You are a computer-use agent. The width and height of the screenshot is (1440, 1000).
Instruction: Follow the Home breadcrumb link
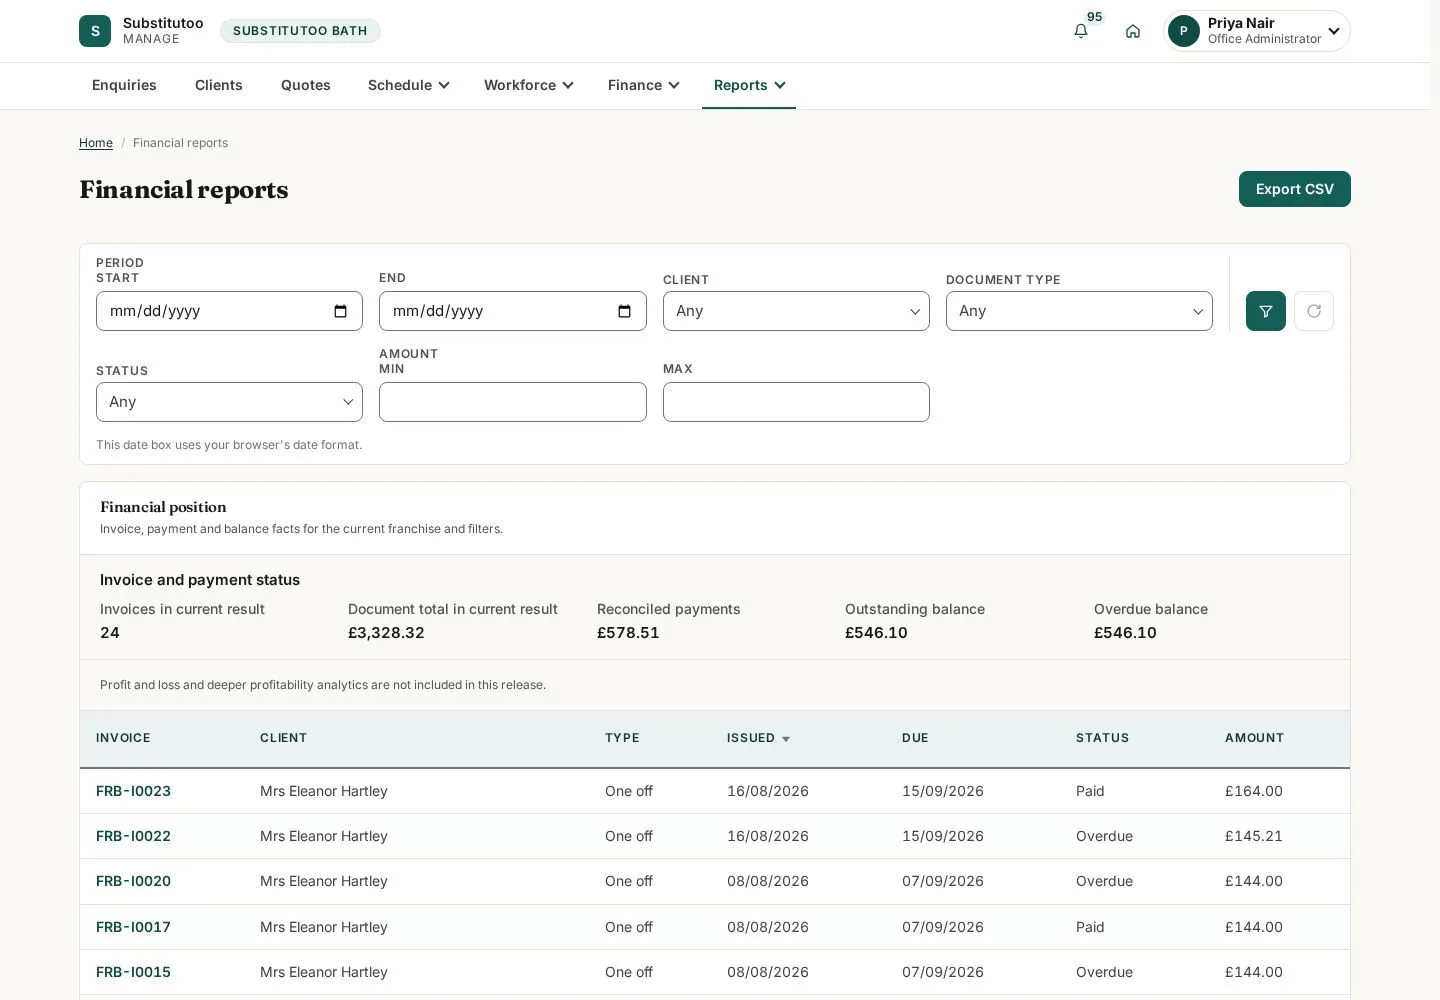pyautogui.click(x=96, y=143)
